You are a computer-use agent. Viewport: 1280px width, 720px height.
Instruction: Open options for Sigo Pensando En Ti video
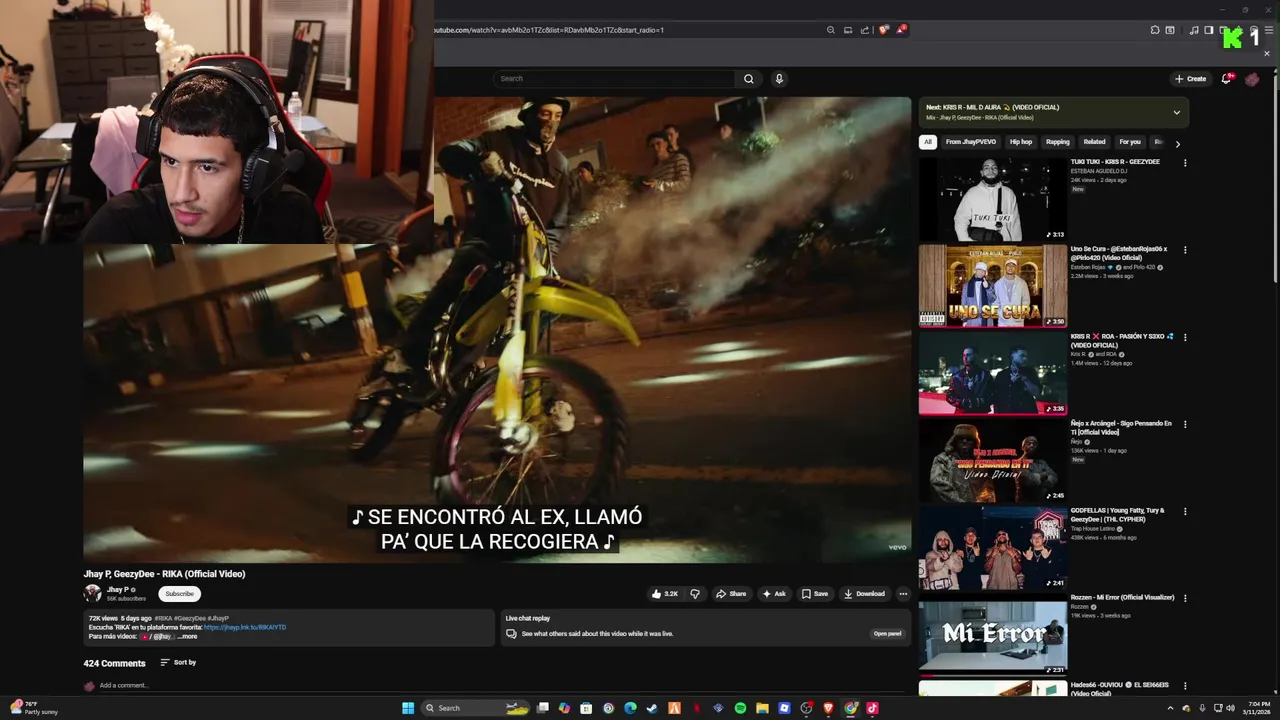click(1185, 424)
